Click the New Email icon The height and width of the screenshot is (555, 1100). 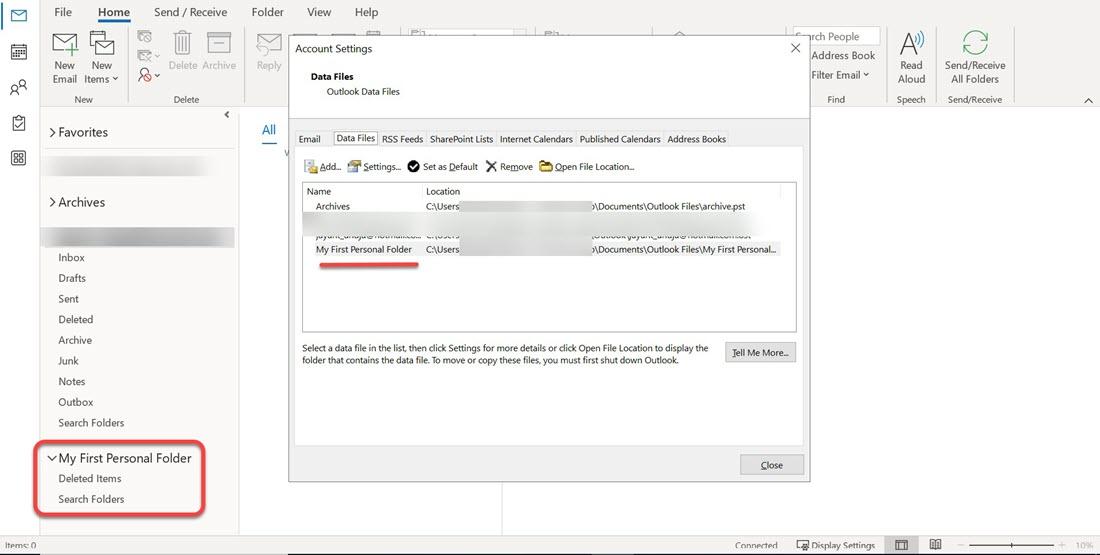pos(65,57)
